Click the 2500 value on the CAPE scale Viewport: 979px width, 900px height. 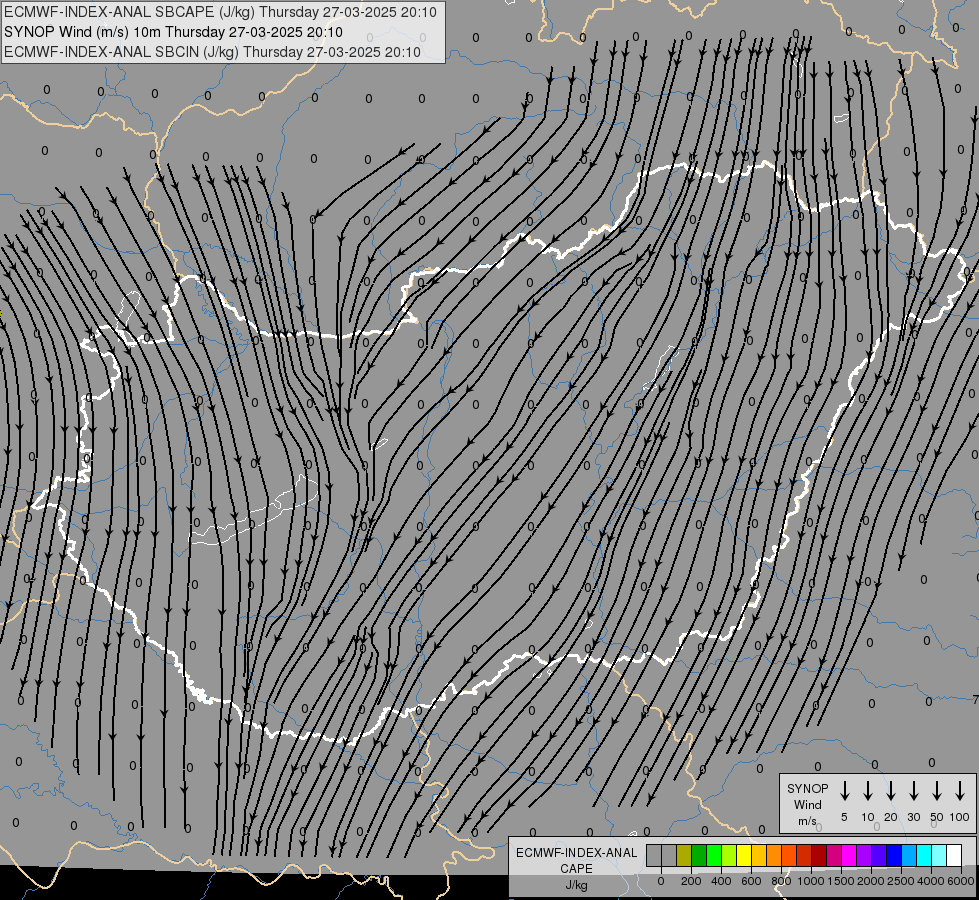[x=901, y=881]
